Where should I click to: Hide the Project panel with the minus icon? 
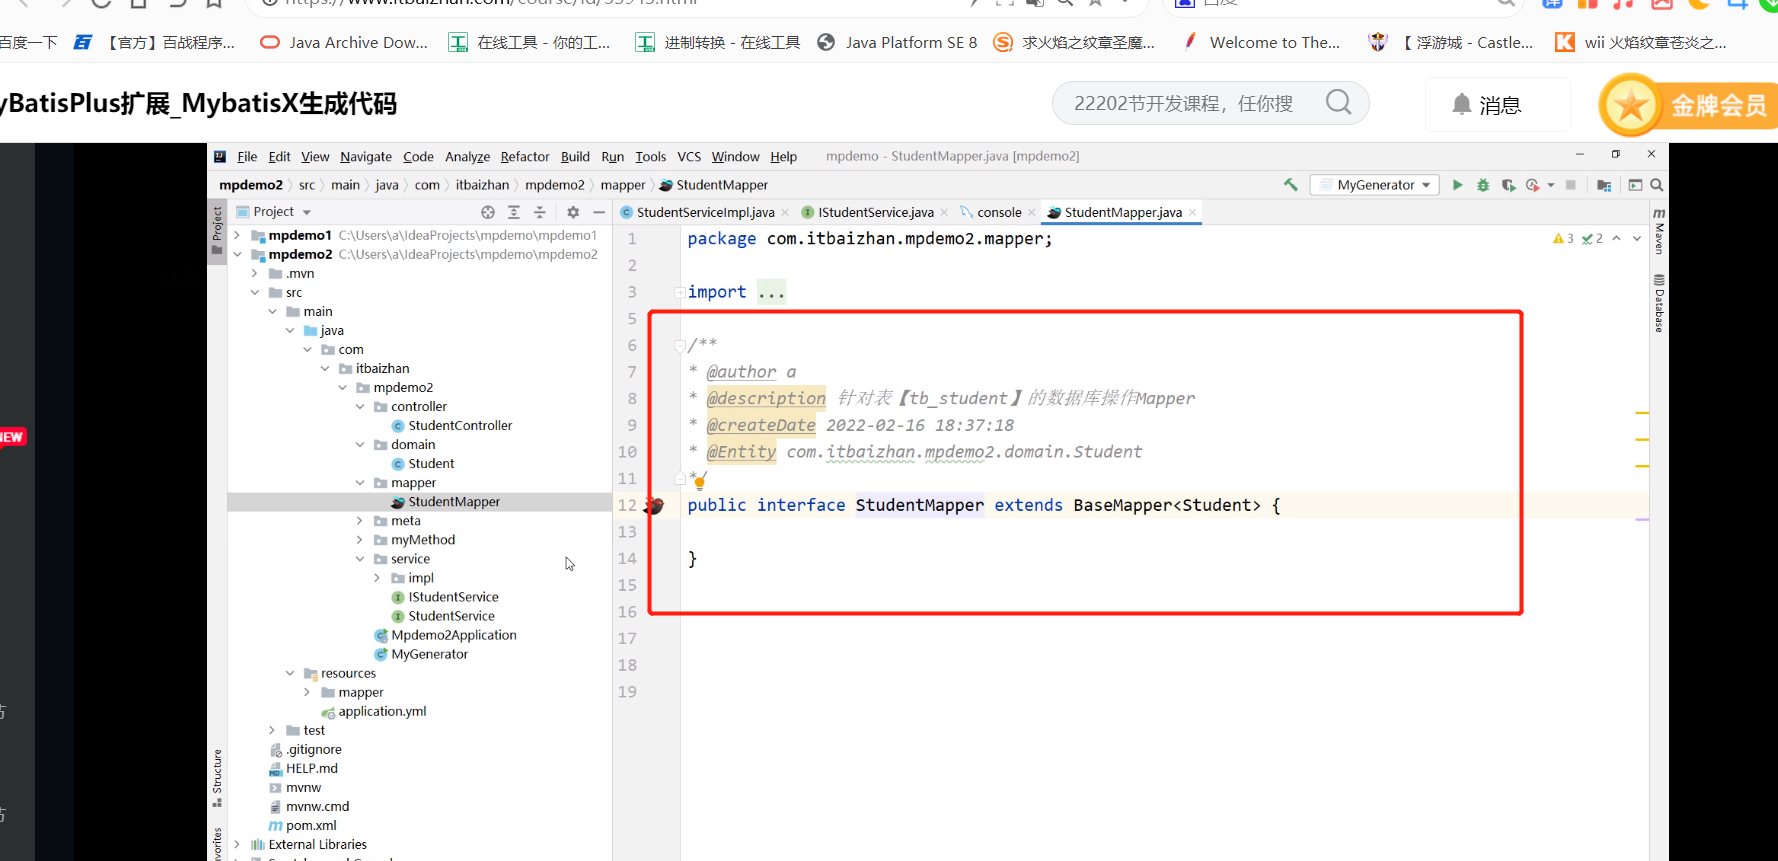599,212
